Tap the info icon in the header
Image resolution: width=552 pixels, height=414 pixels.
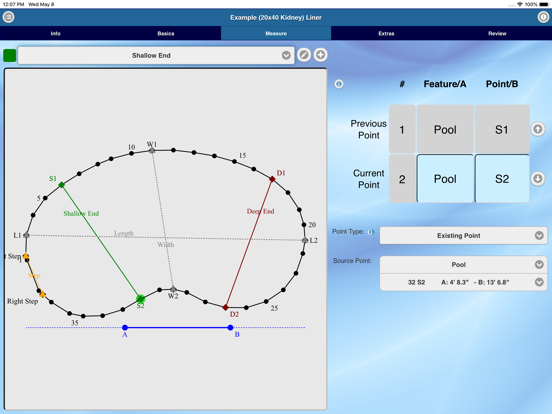tap(543, 17)
